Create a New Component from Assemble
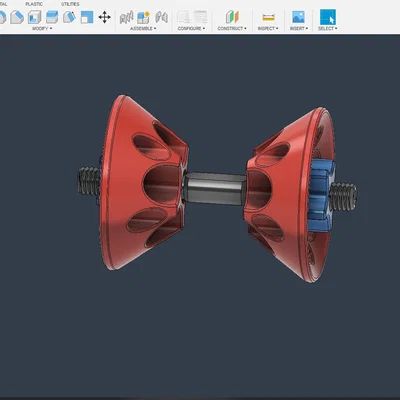The image size is (400, 400). (144, 17)
